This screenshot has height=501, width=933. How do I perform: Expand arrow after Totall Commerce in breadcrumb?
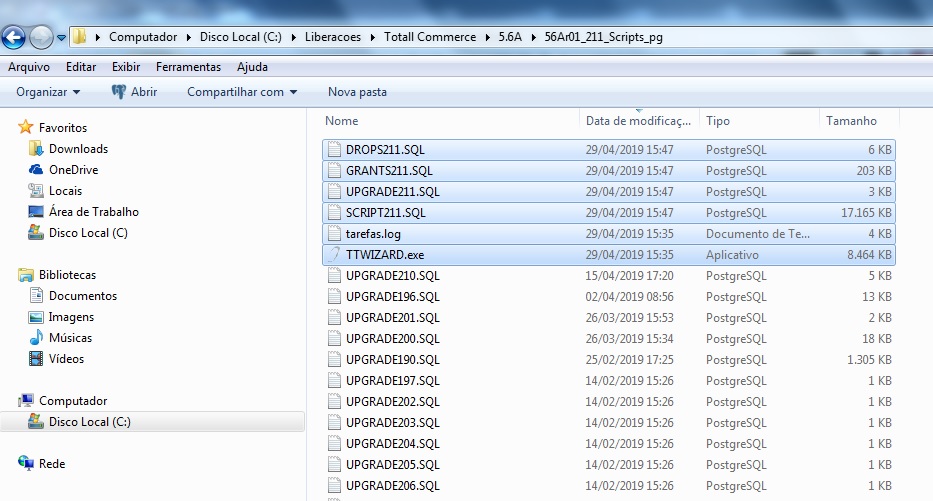coord(487,37)
